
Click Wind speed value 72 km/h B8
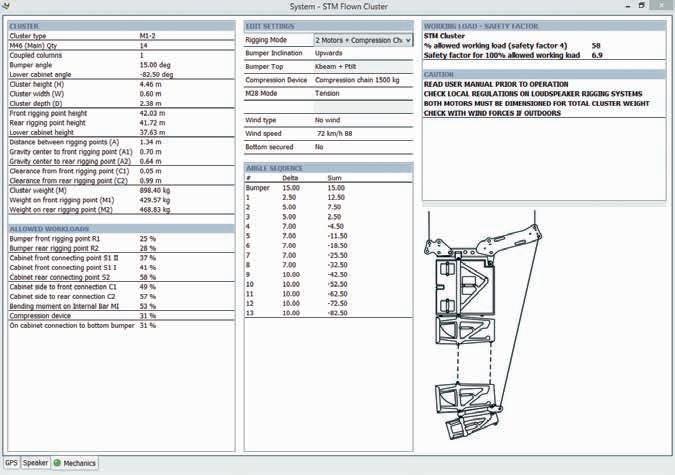[334, 133]
